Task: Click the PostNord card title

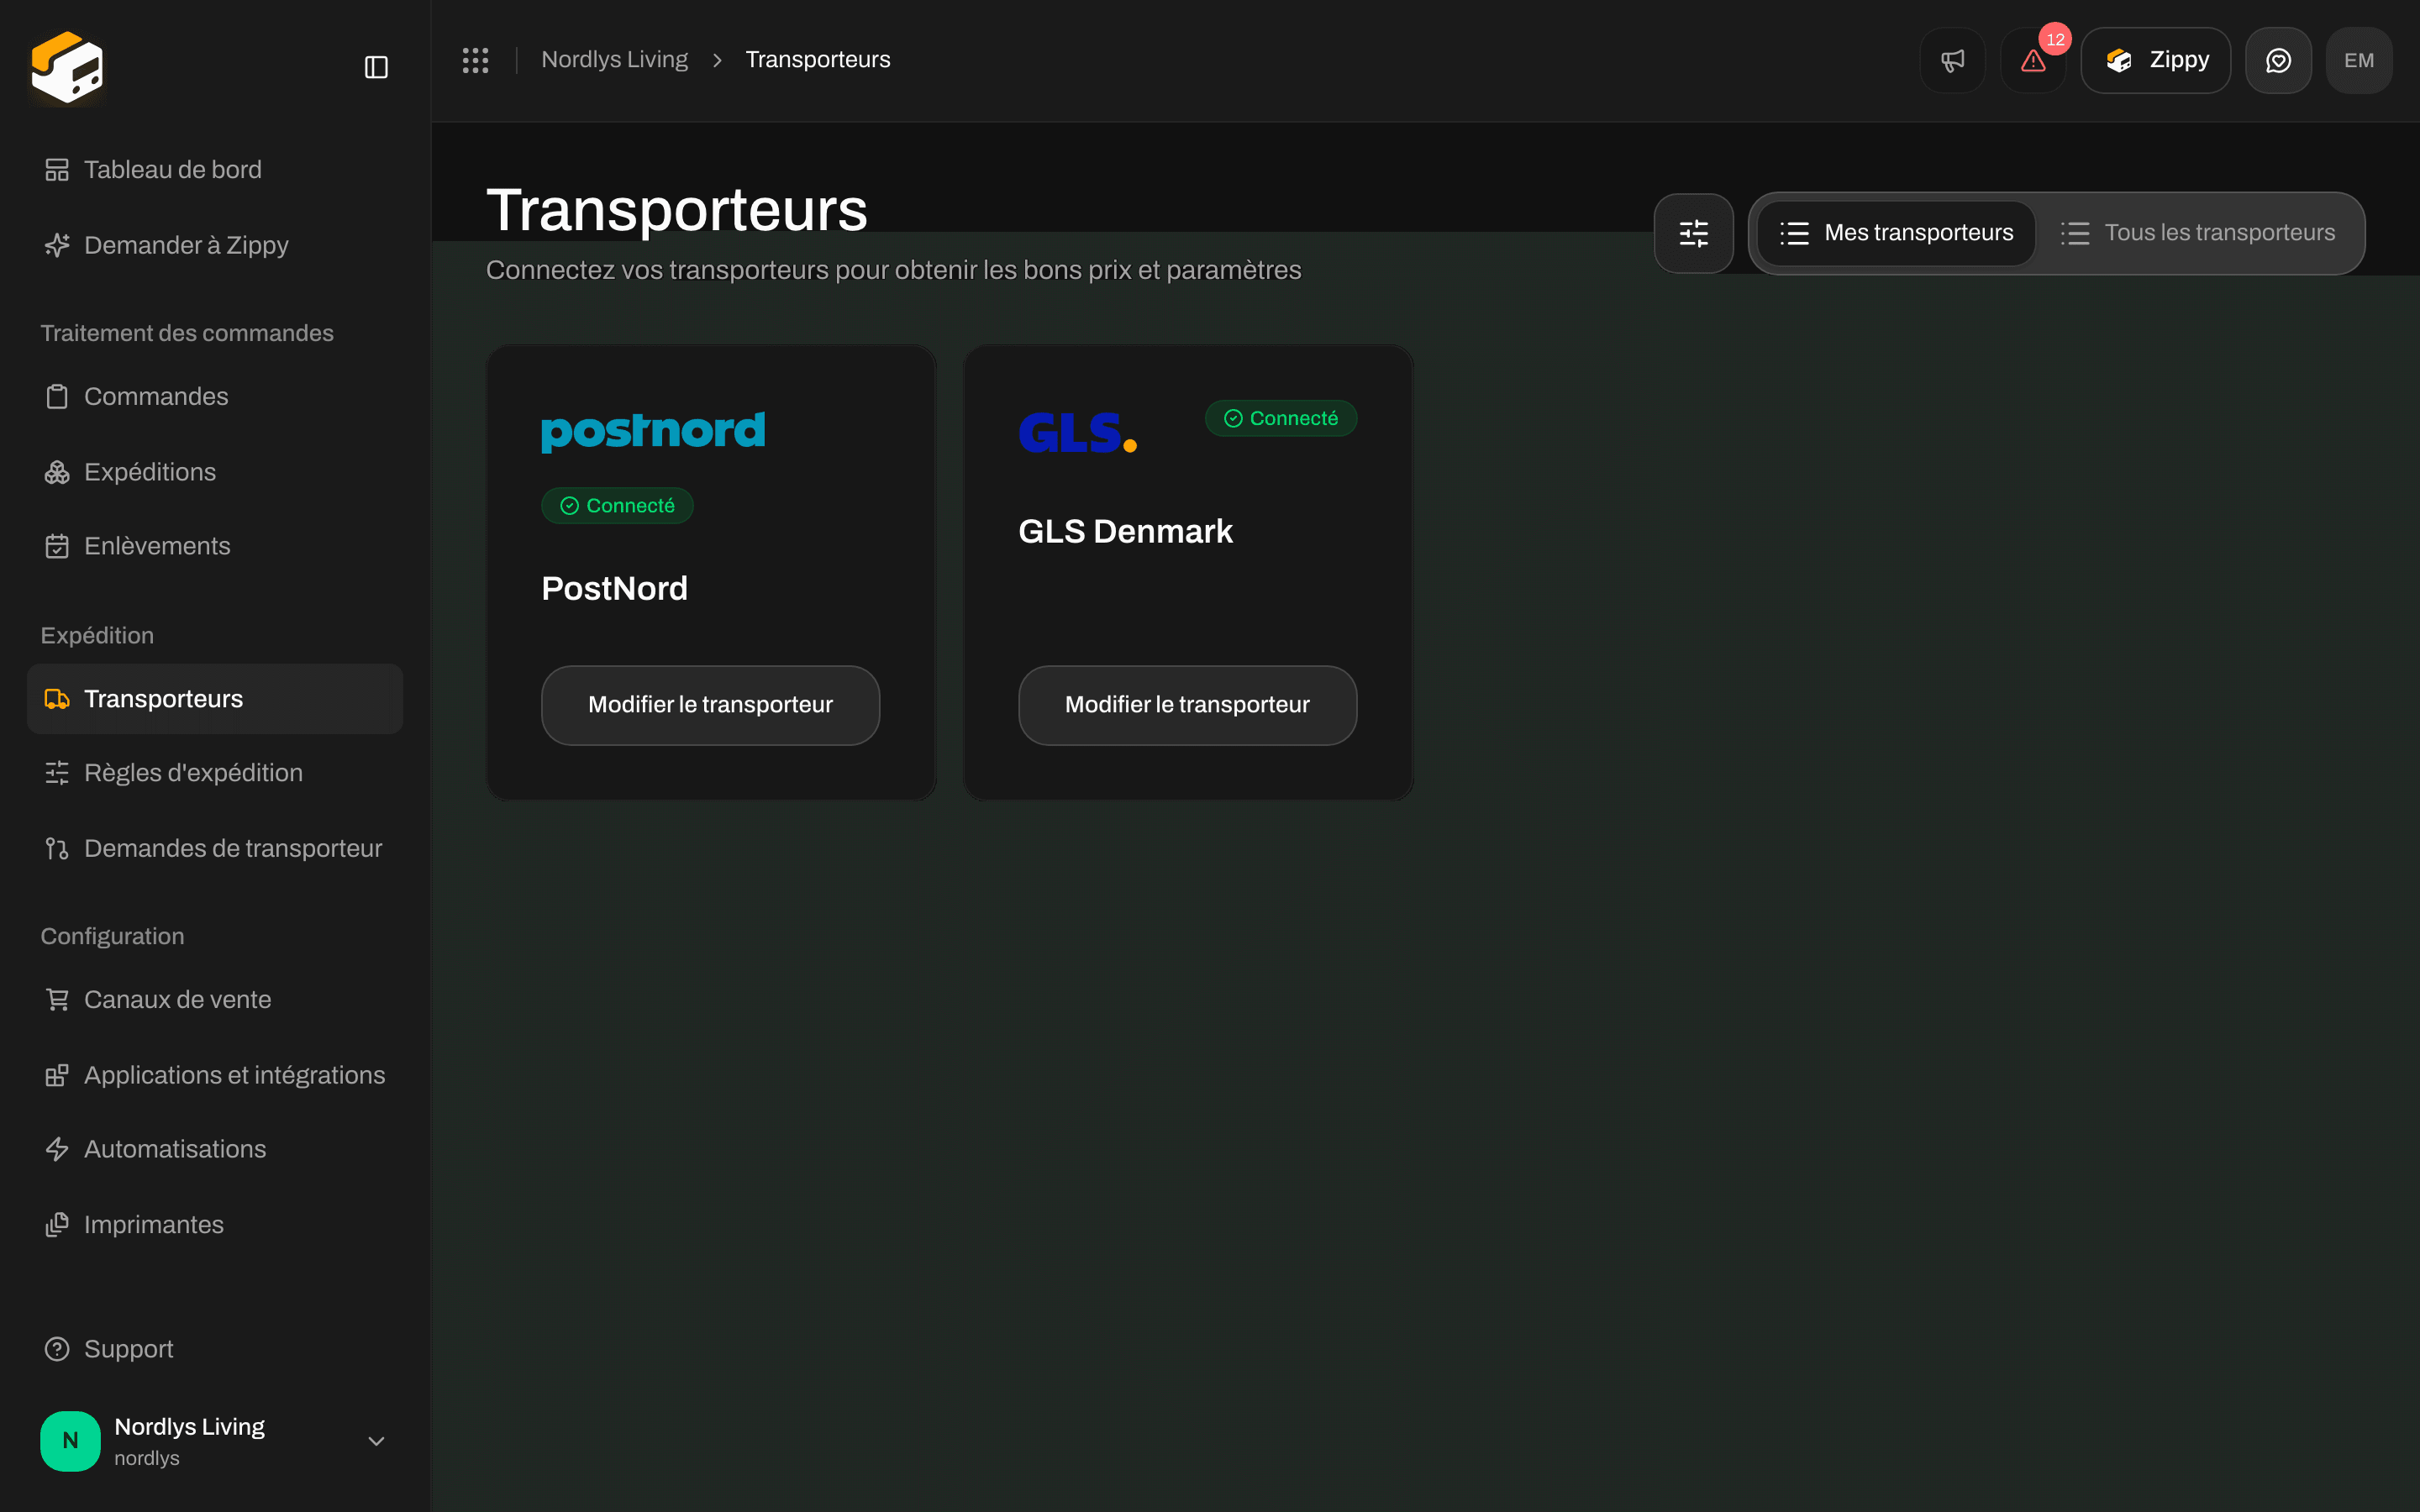Action: pyautogui.click(x=614, y=588)
